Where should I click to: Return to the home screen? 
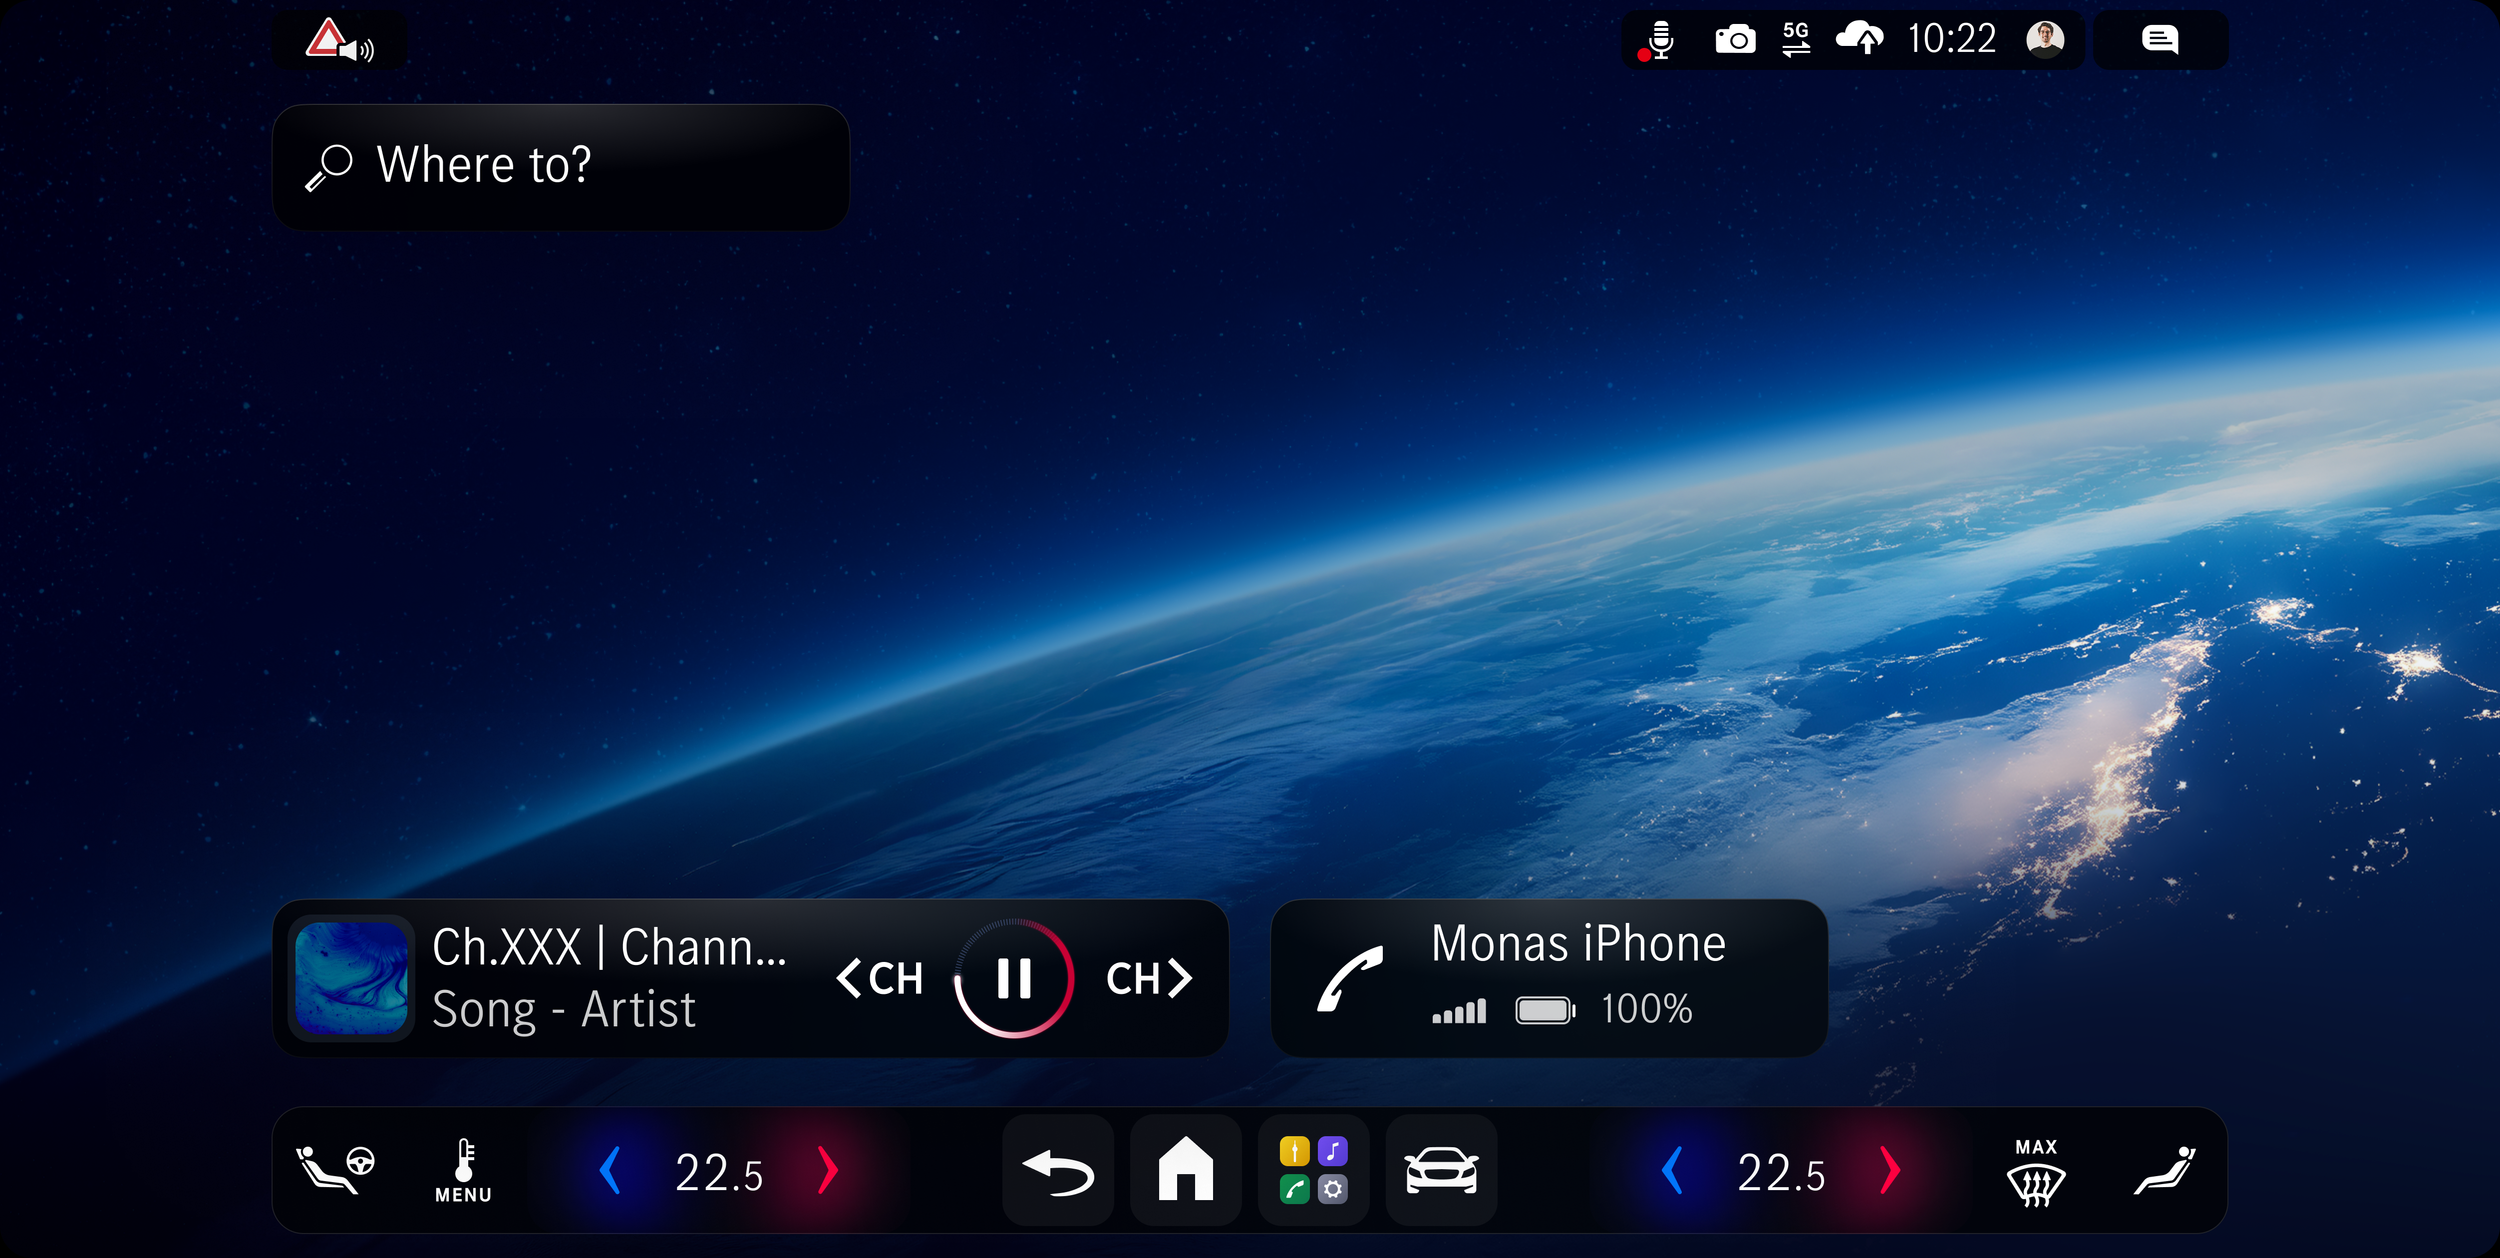1185,1168
